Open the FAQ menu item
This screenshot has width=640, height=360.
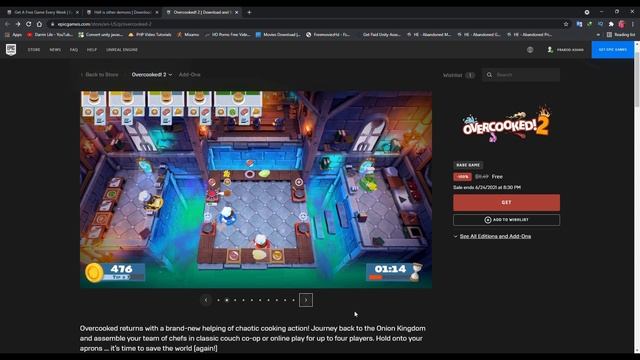coord(73,50)
